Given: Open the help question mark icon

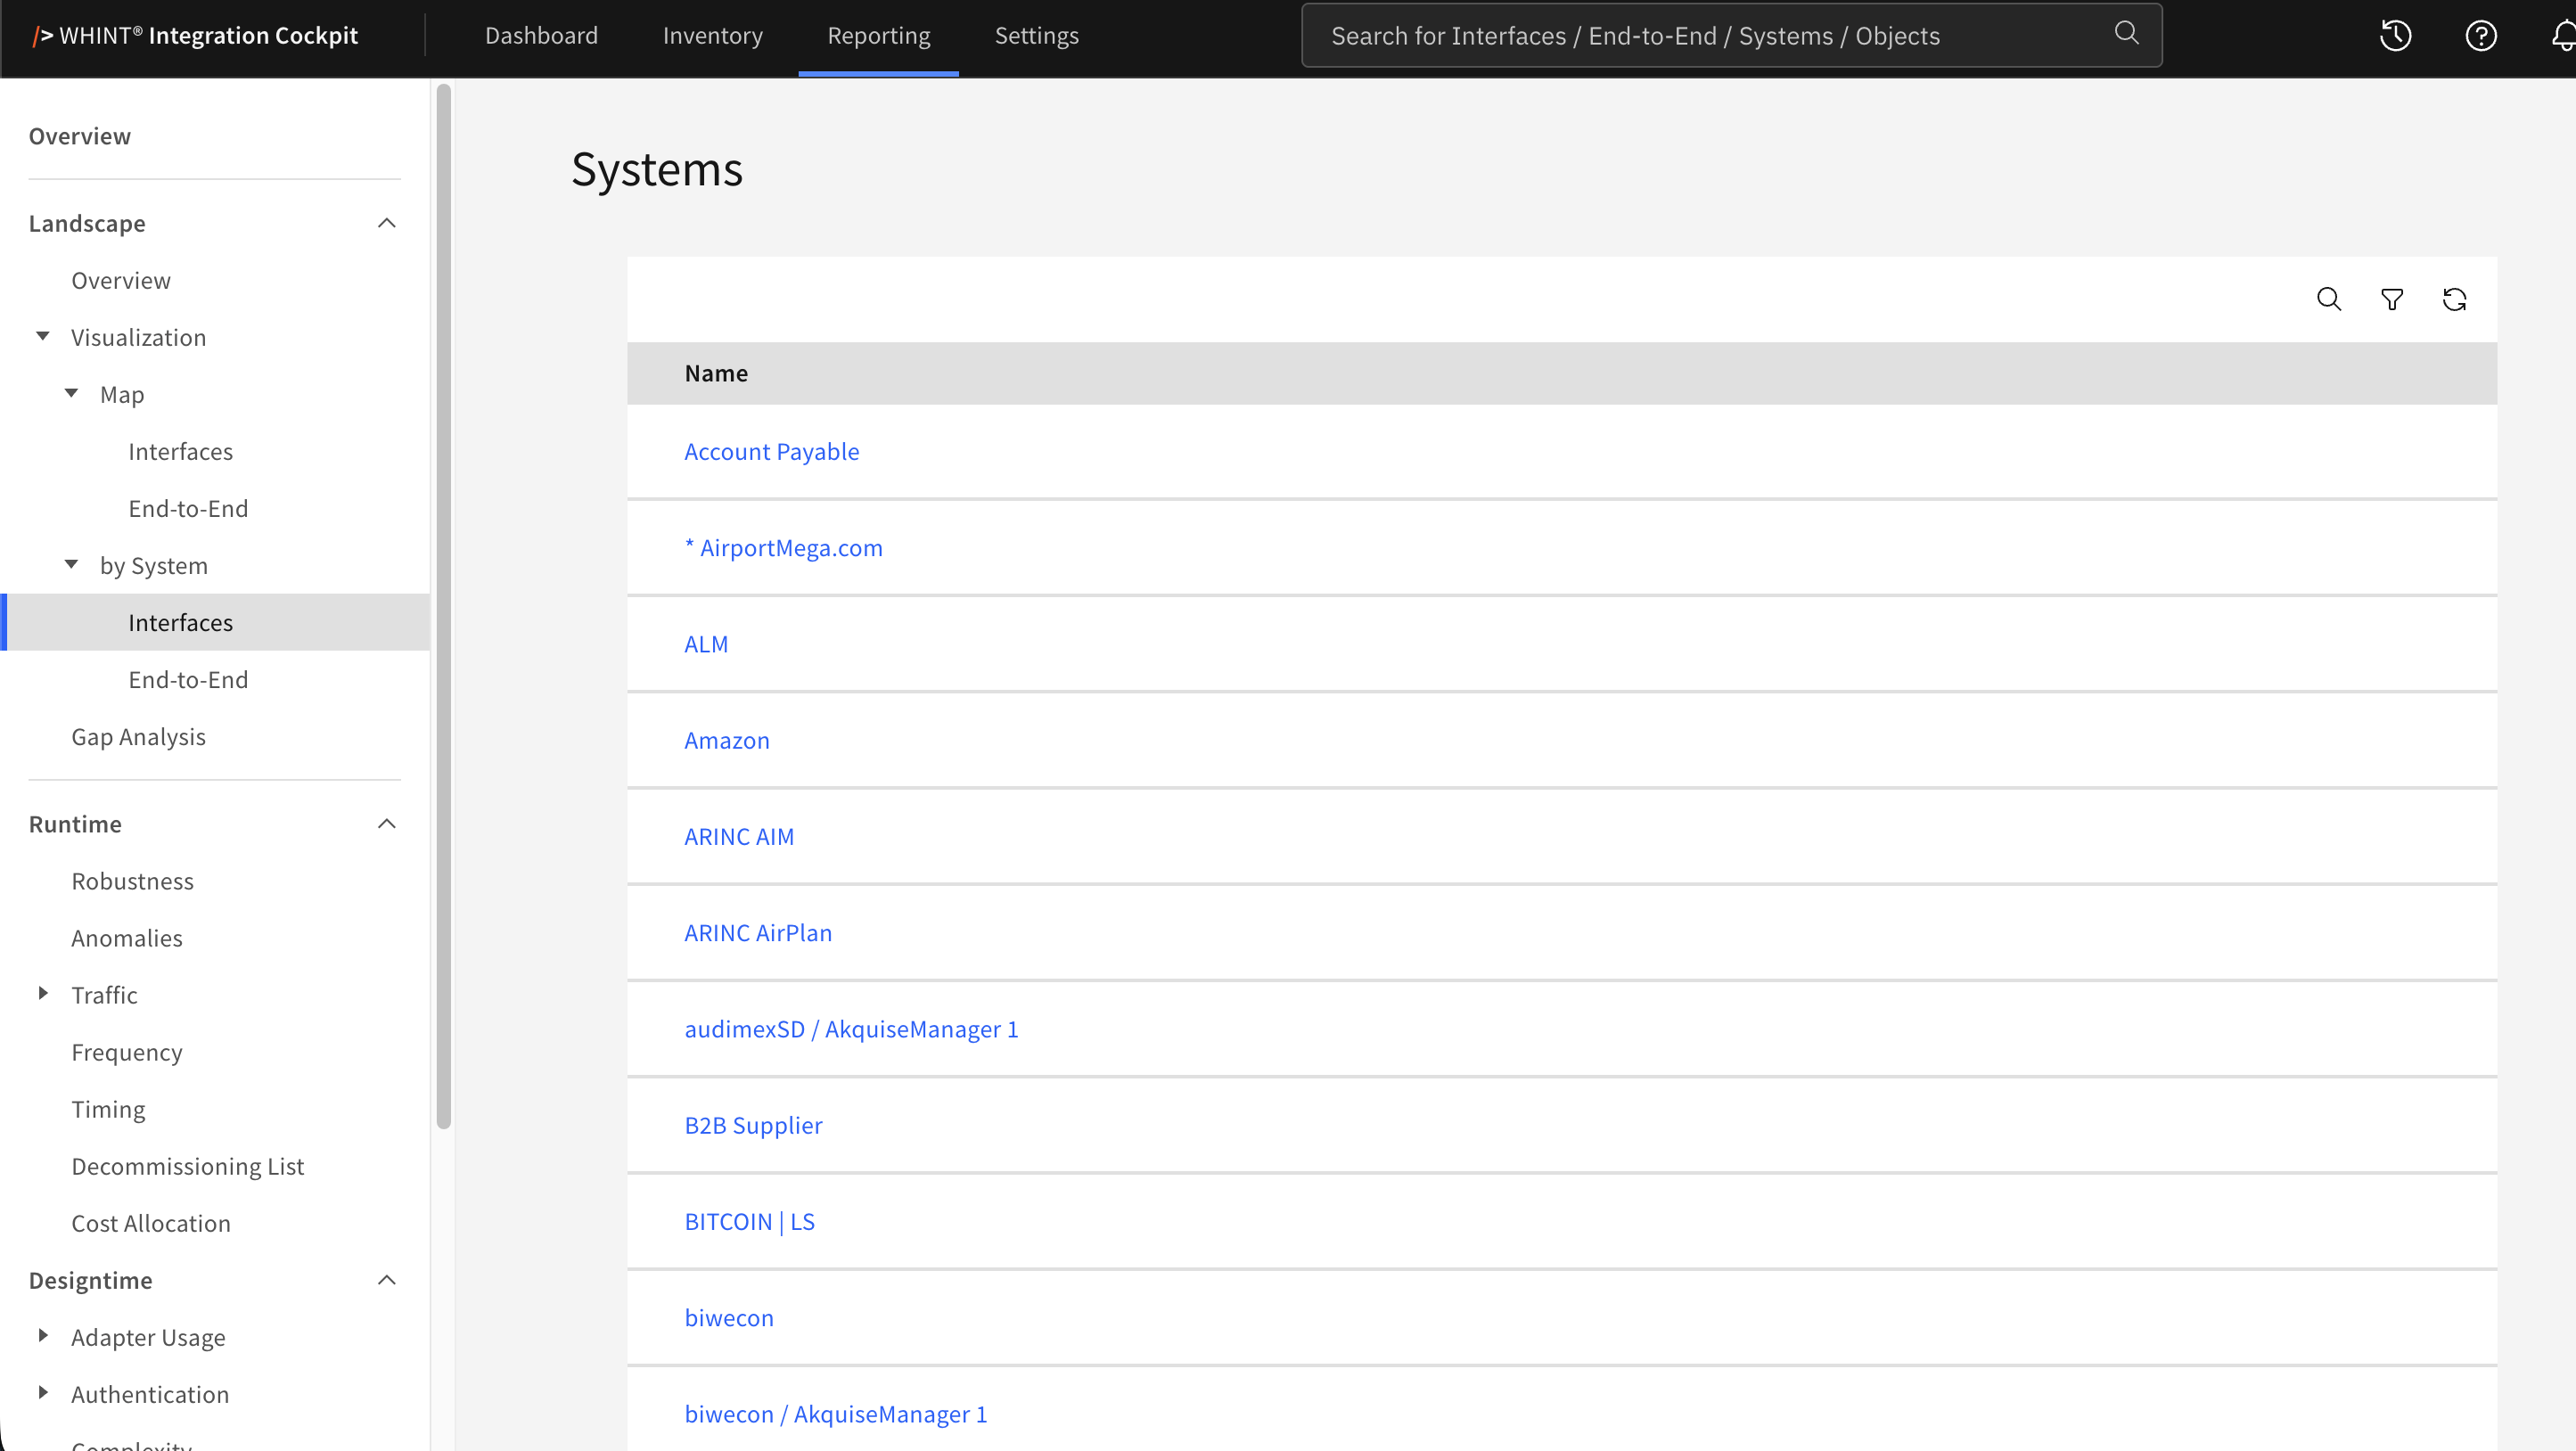Looking at the screenshot, I should (2481, 36).
